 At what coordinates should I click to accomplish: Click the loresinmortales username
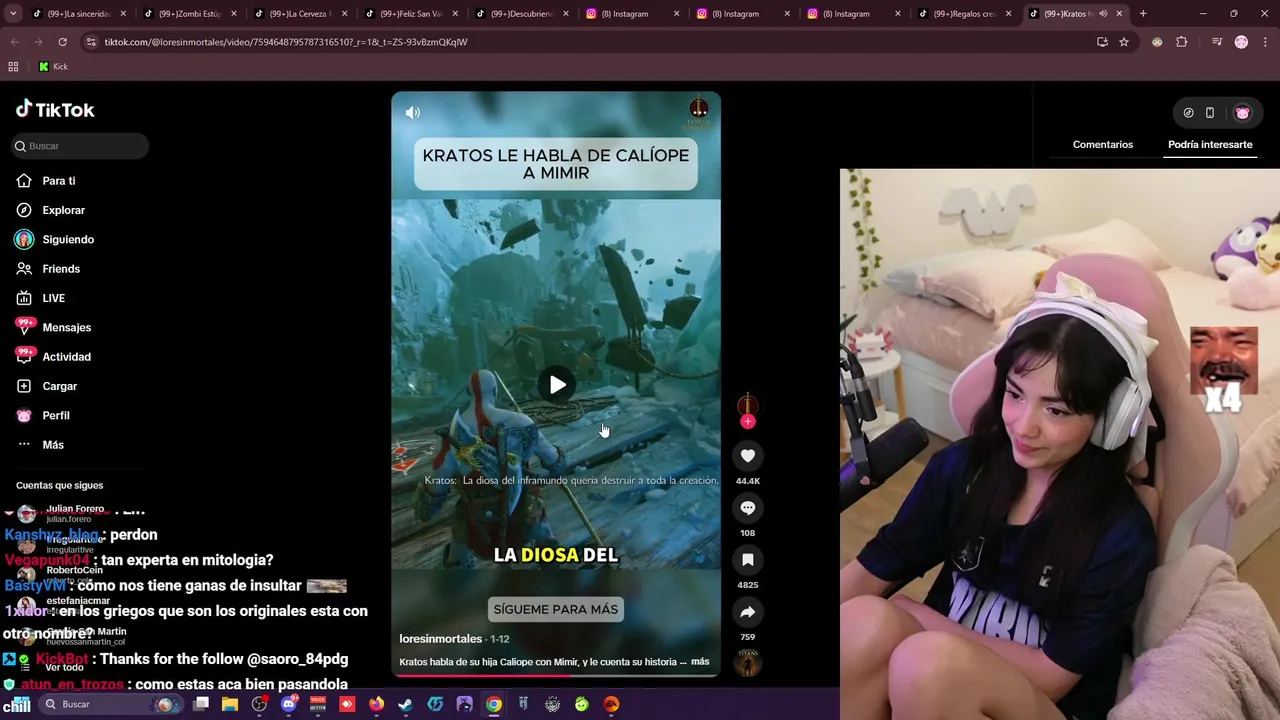[441, 639]
